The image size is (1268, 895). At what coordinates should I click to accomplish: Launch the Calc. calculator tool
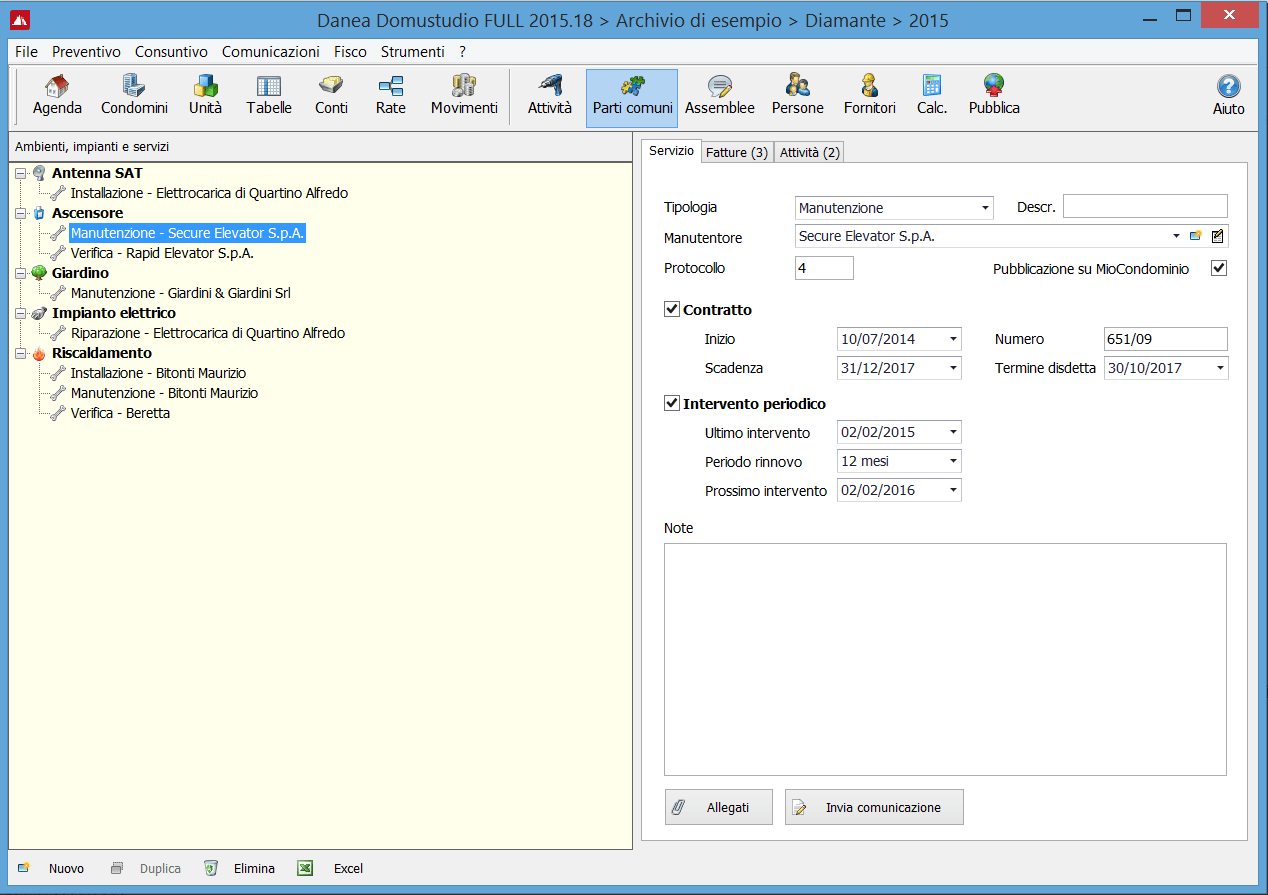point(932,96)
